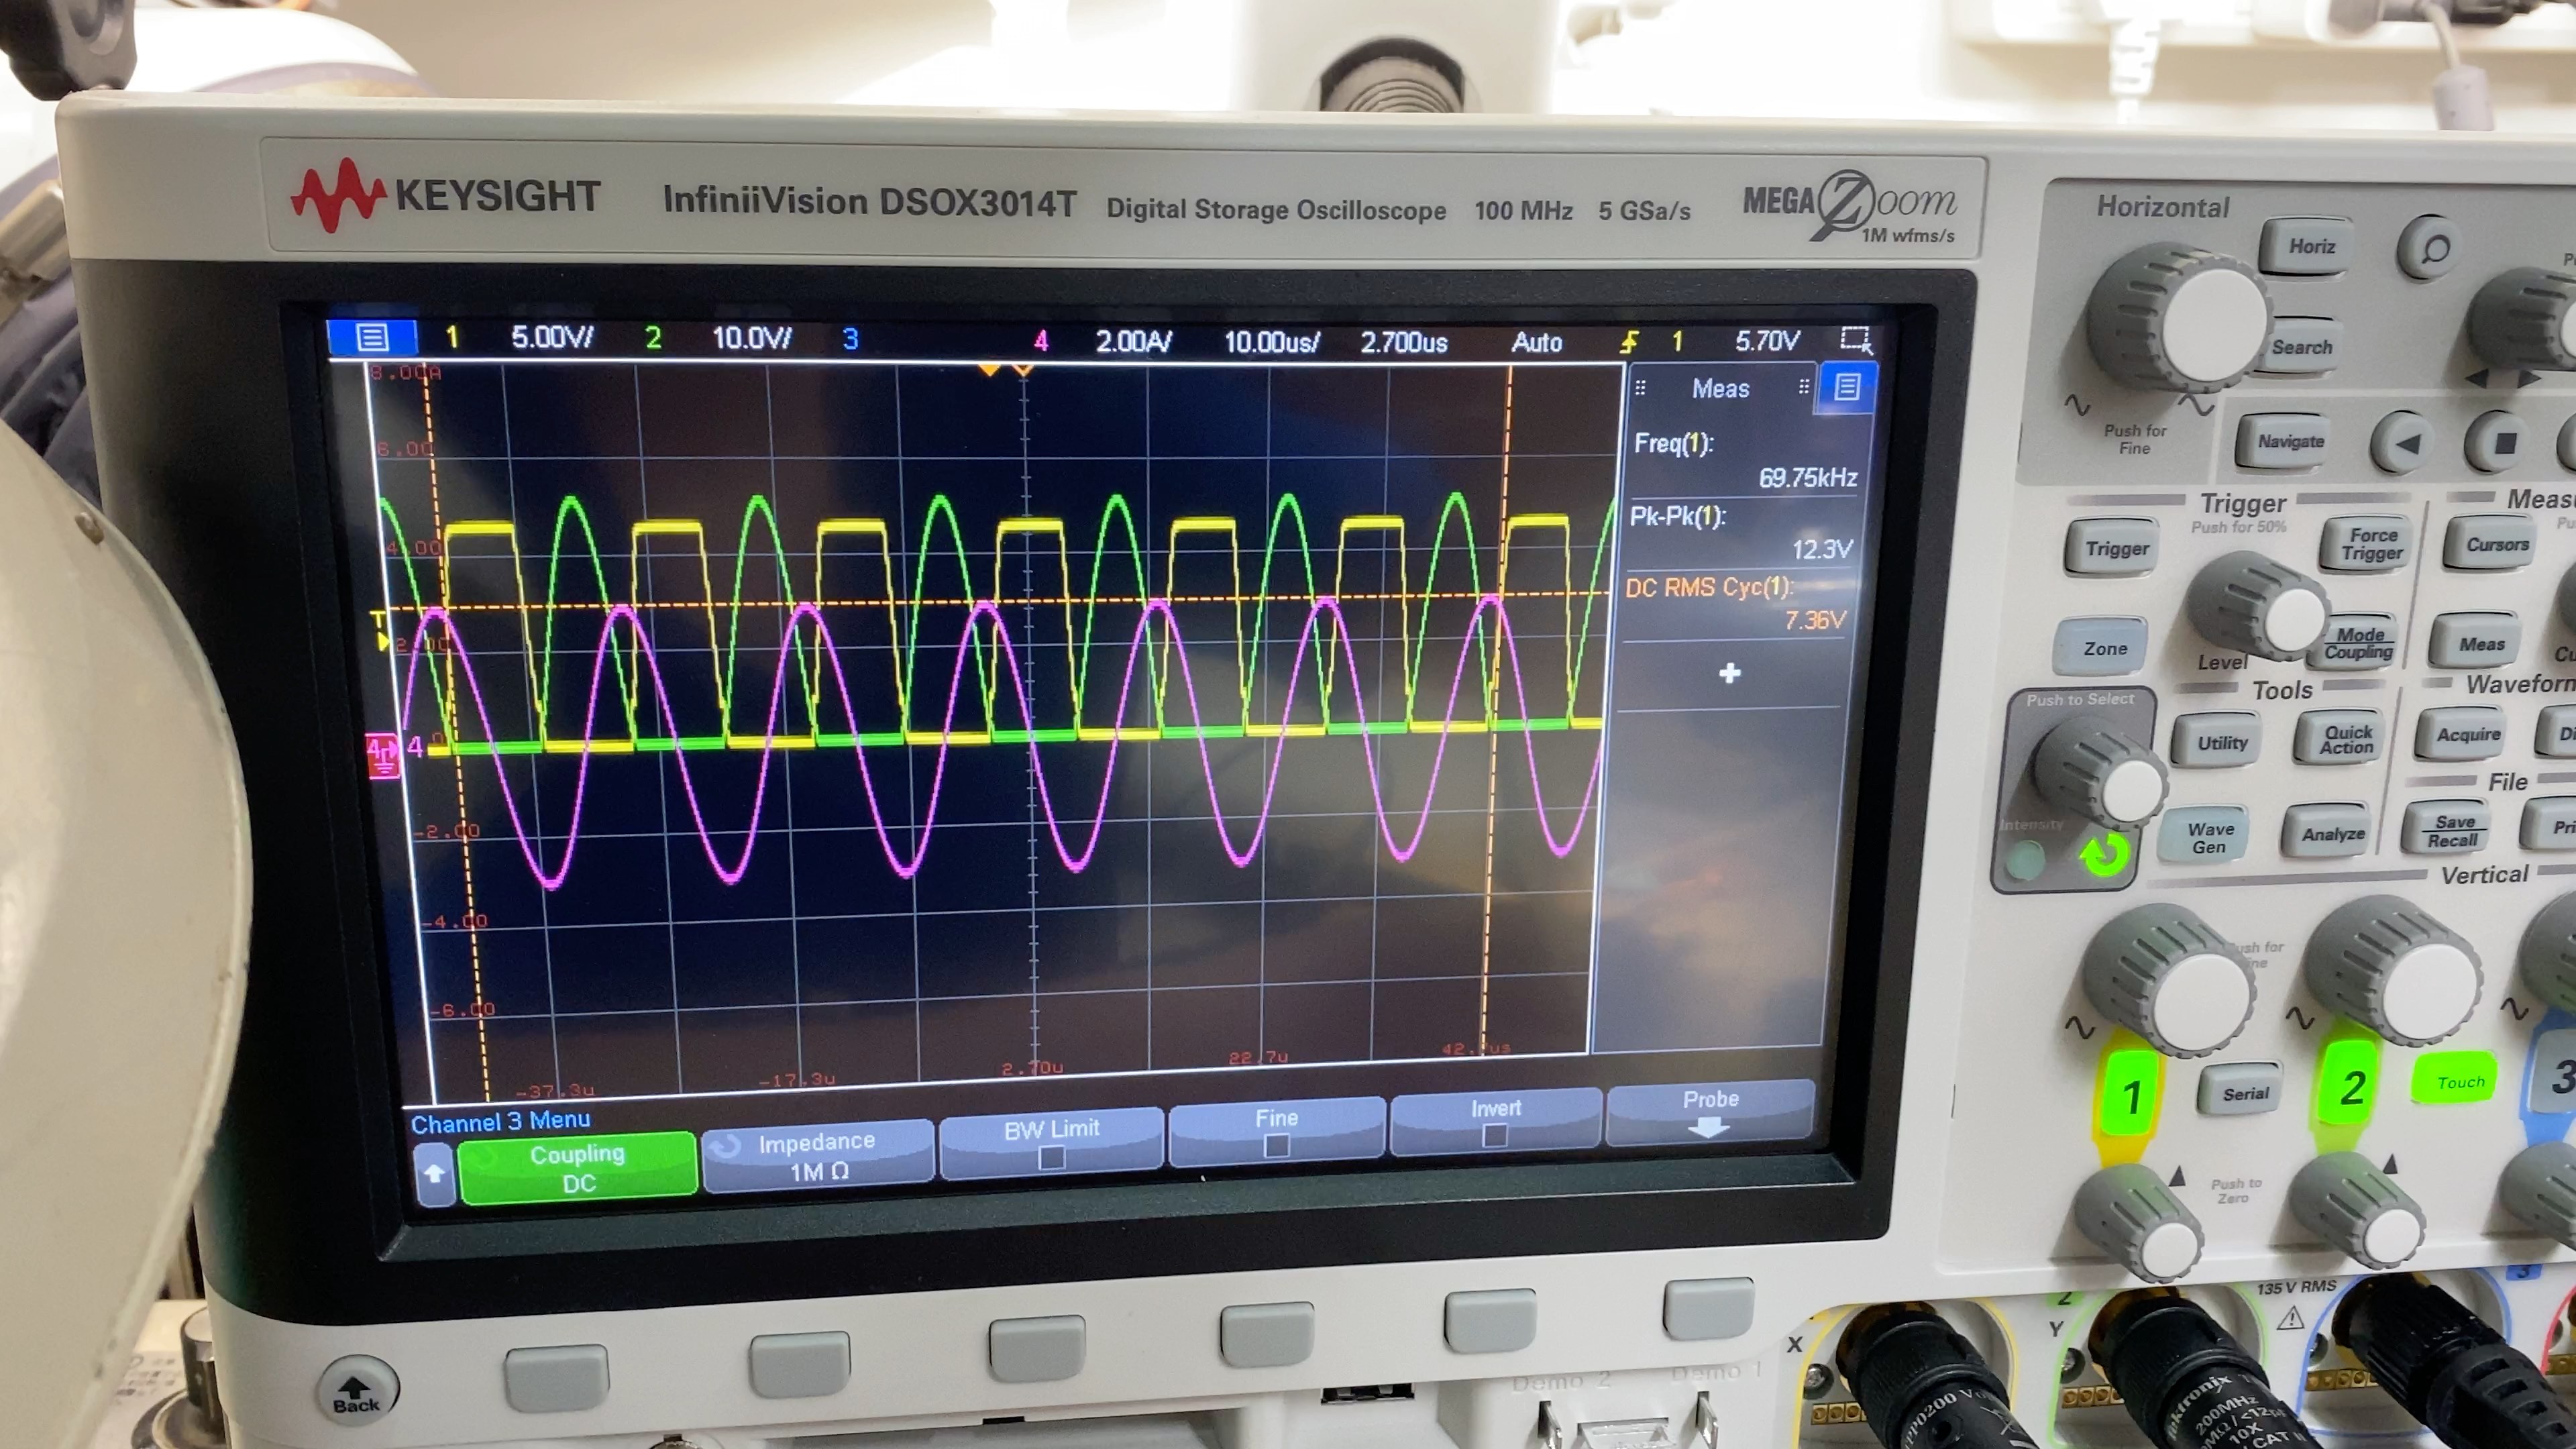The height and width of the screenshot is (1449, 2576).
Task: Tap the zoom box icon at top-right
Action: (x=1855, y=340)
